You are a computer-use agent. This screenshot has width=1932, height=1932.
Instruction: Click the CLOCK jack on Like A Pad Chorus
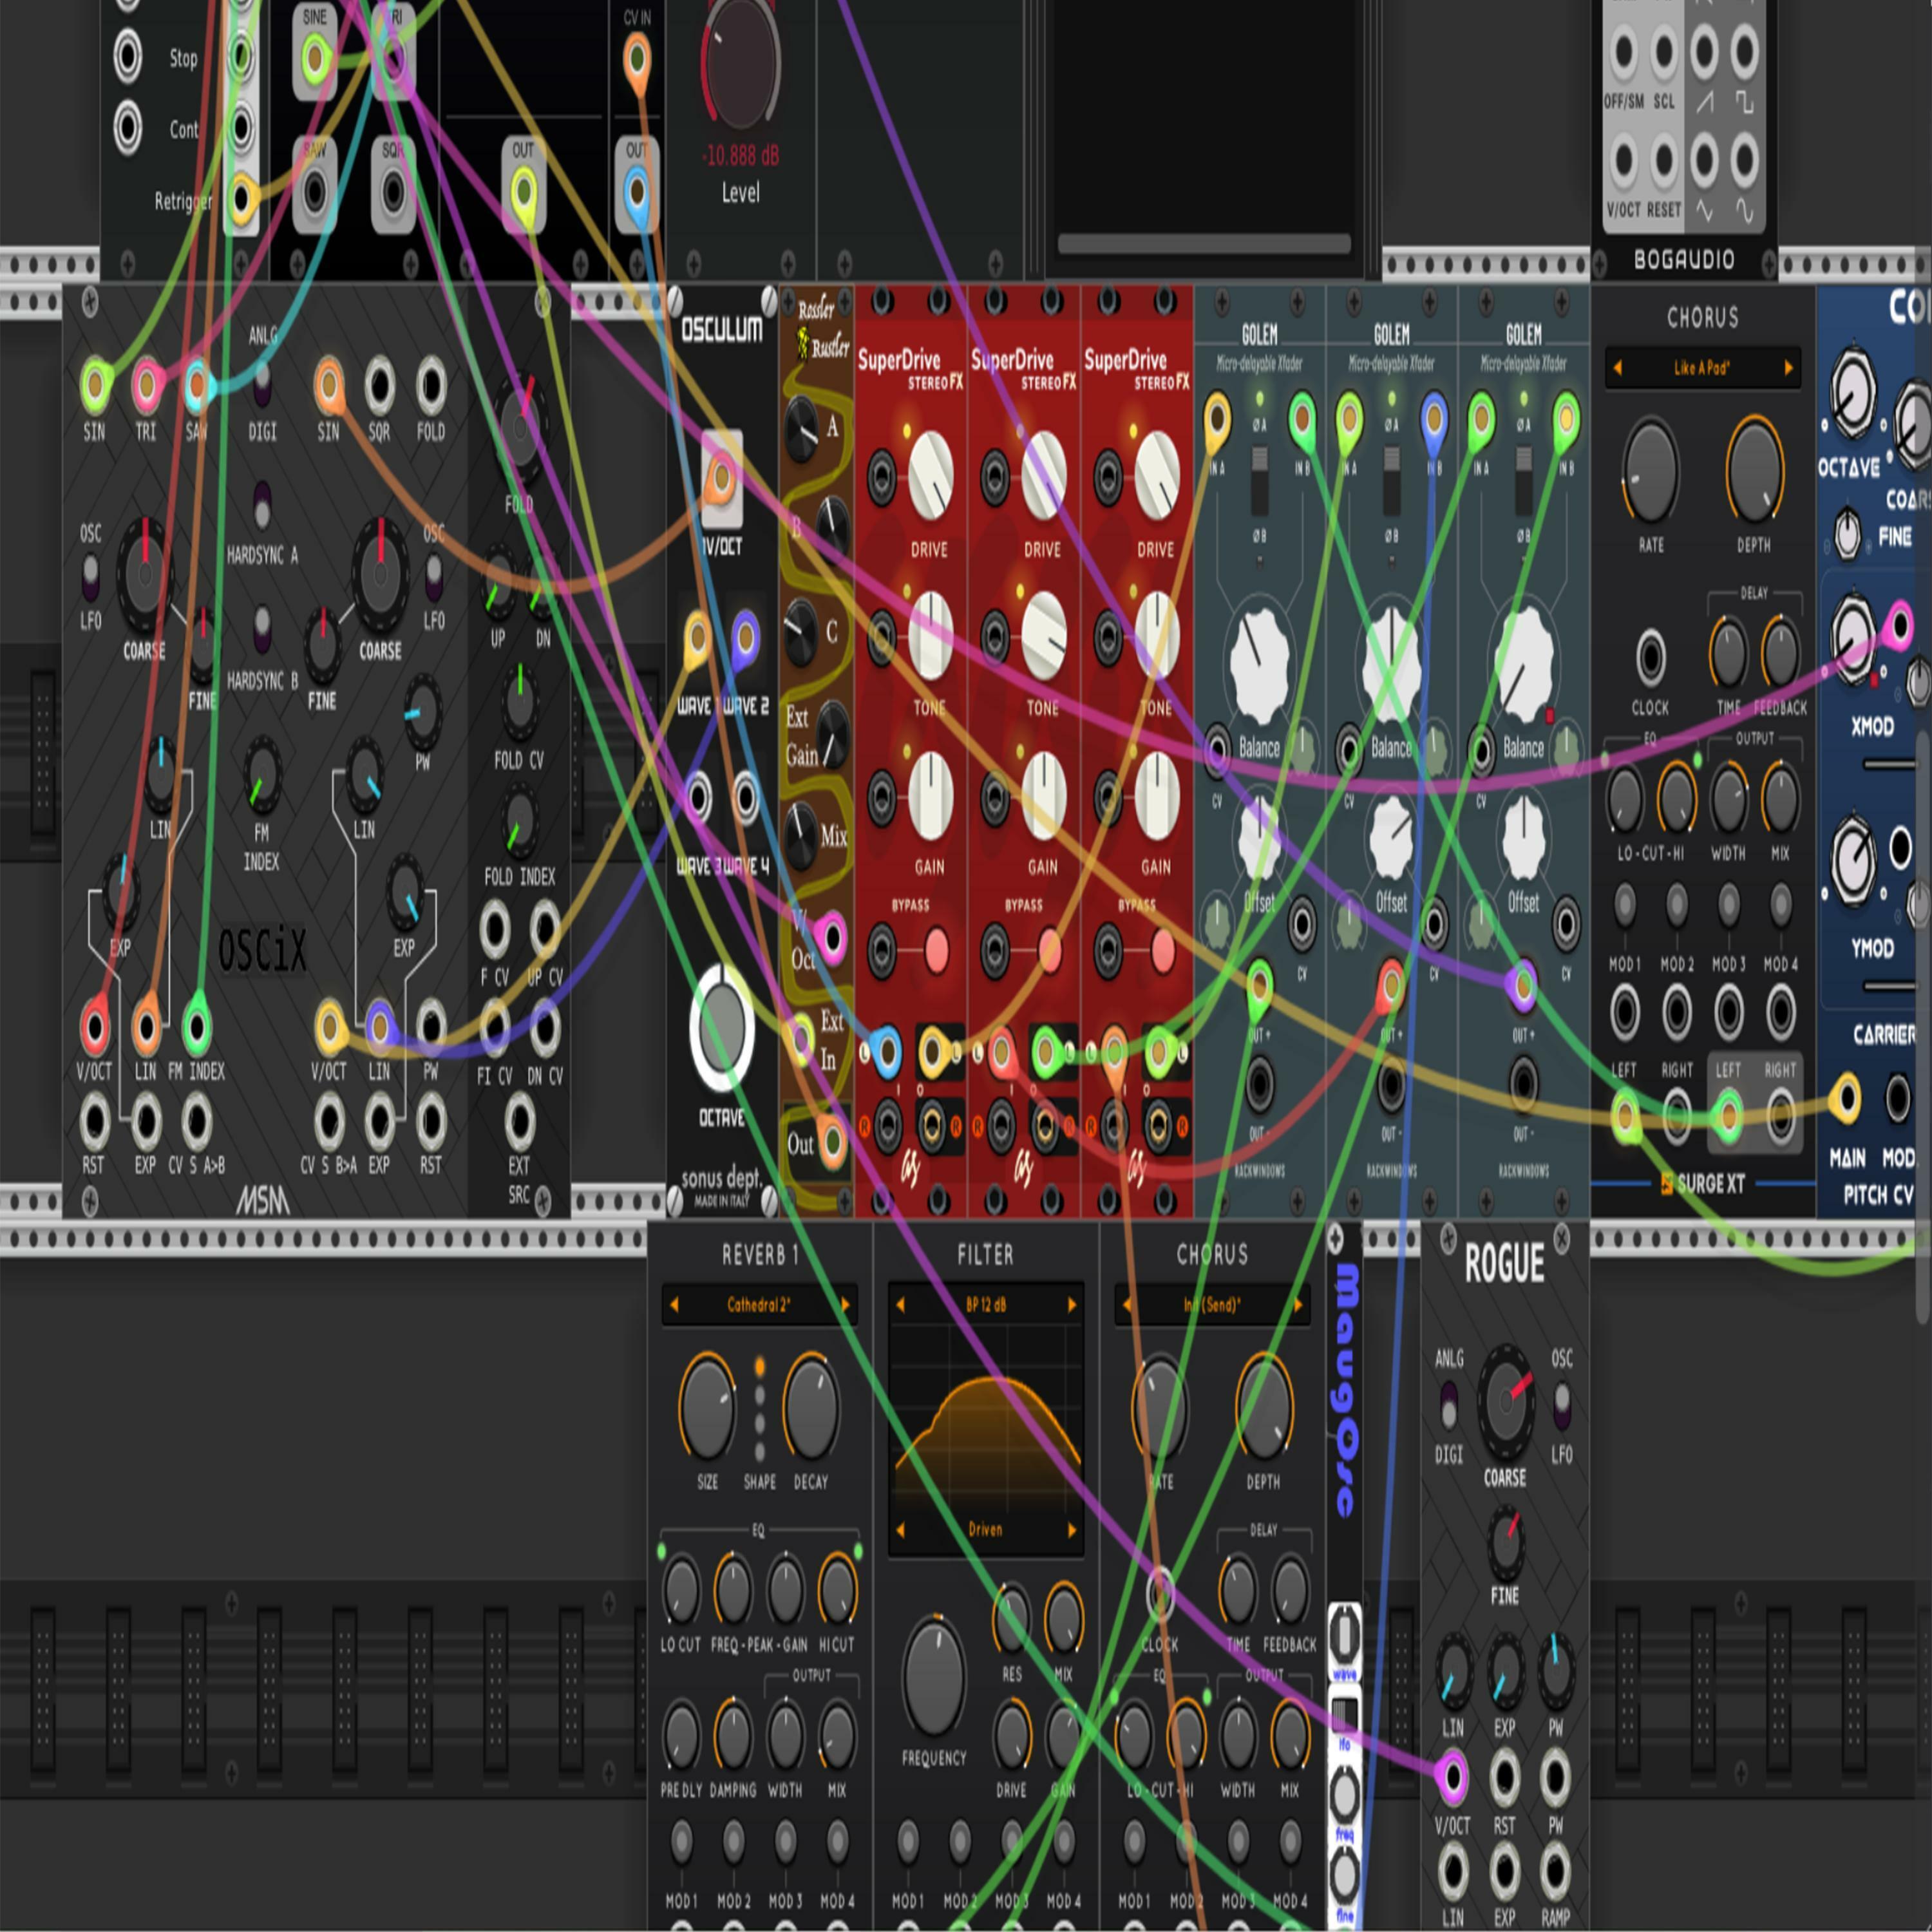(1650, 658)
